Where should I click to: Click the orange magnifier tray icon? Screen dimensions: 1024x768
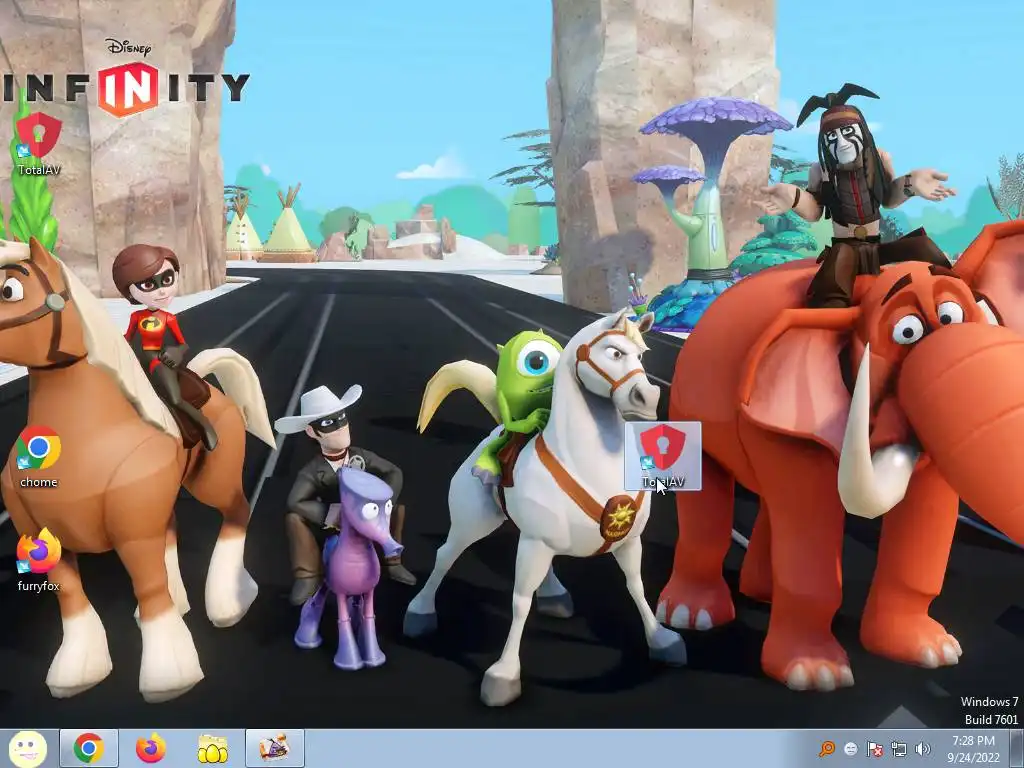pos(827,748)
